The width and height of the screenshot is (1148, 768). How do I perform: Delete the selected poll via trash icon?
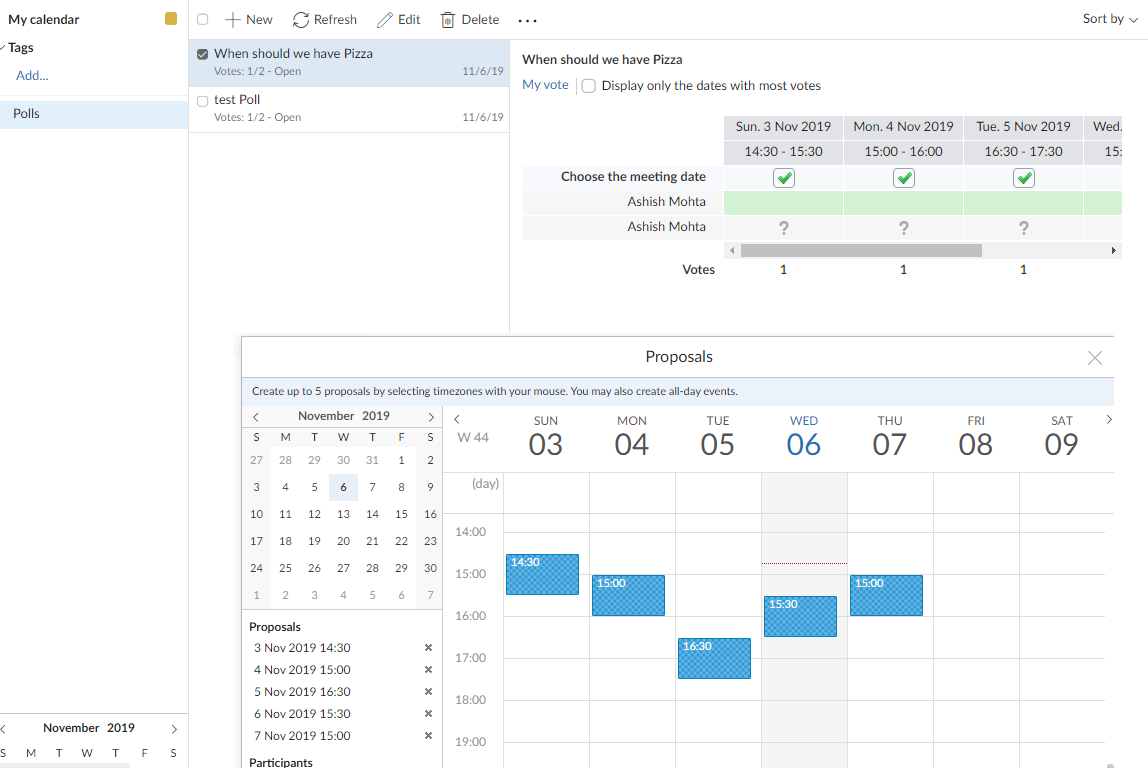pos(447,20)
